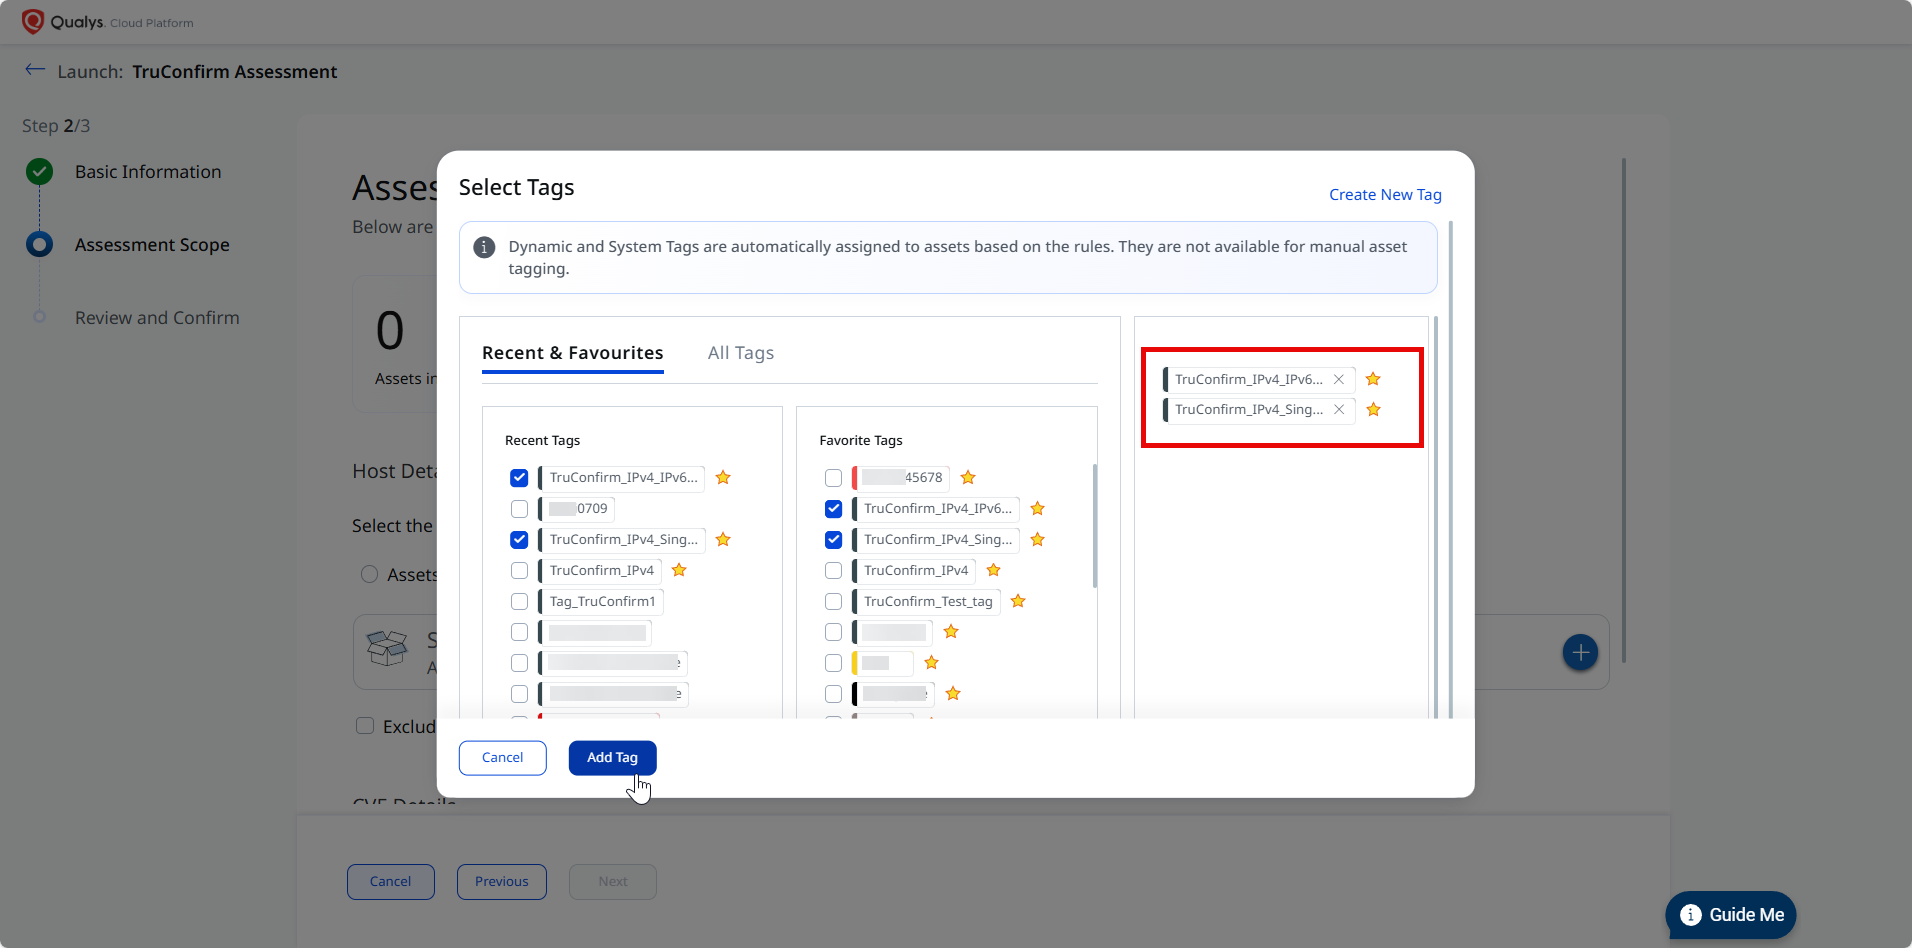The image size is (1912, 948).
Task: Unfavorite TruConfirm_IPv4 in Recent Tags
Action: click(679, 570)
